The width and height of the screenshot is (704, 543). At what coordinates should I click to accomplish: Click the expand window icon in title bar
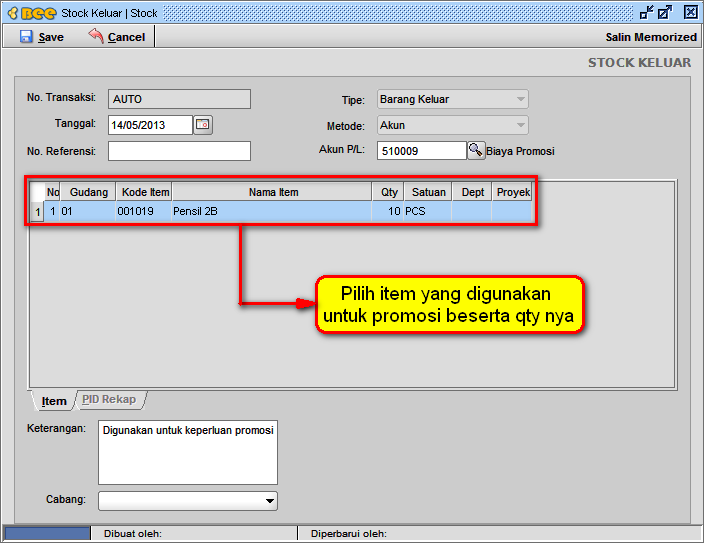coord(665,13)
